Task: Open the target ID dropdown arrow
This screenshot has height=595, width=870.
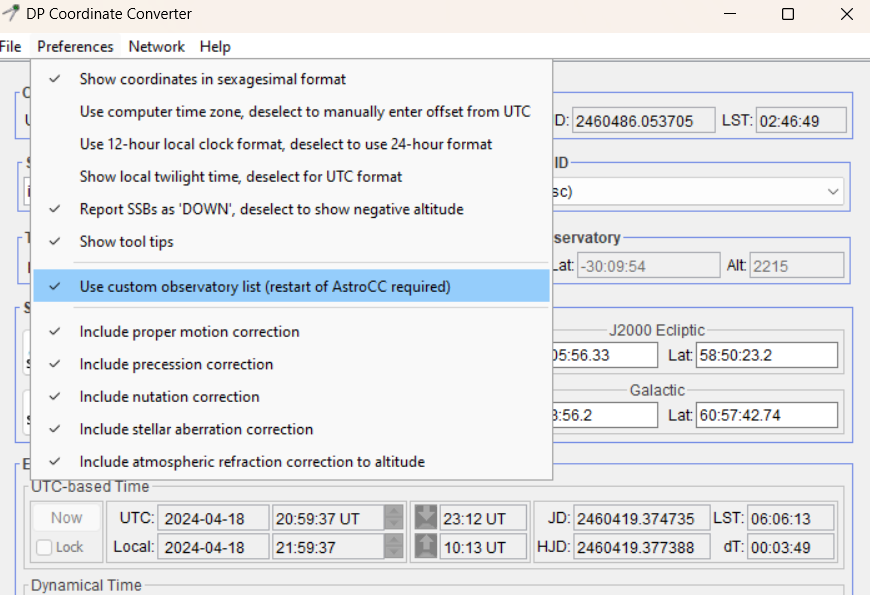Action: 834,191
